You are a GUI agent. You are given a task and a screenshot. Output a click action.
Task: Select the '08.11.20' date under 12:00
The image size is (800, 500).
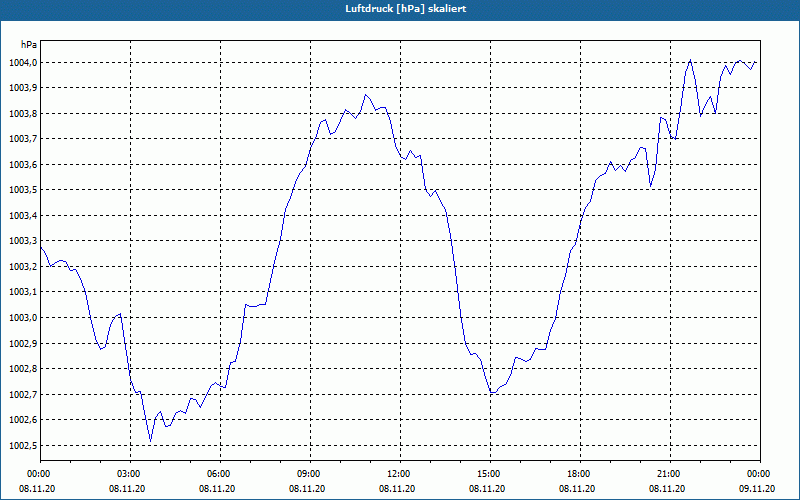[397, 489]
